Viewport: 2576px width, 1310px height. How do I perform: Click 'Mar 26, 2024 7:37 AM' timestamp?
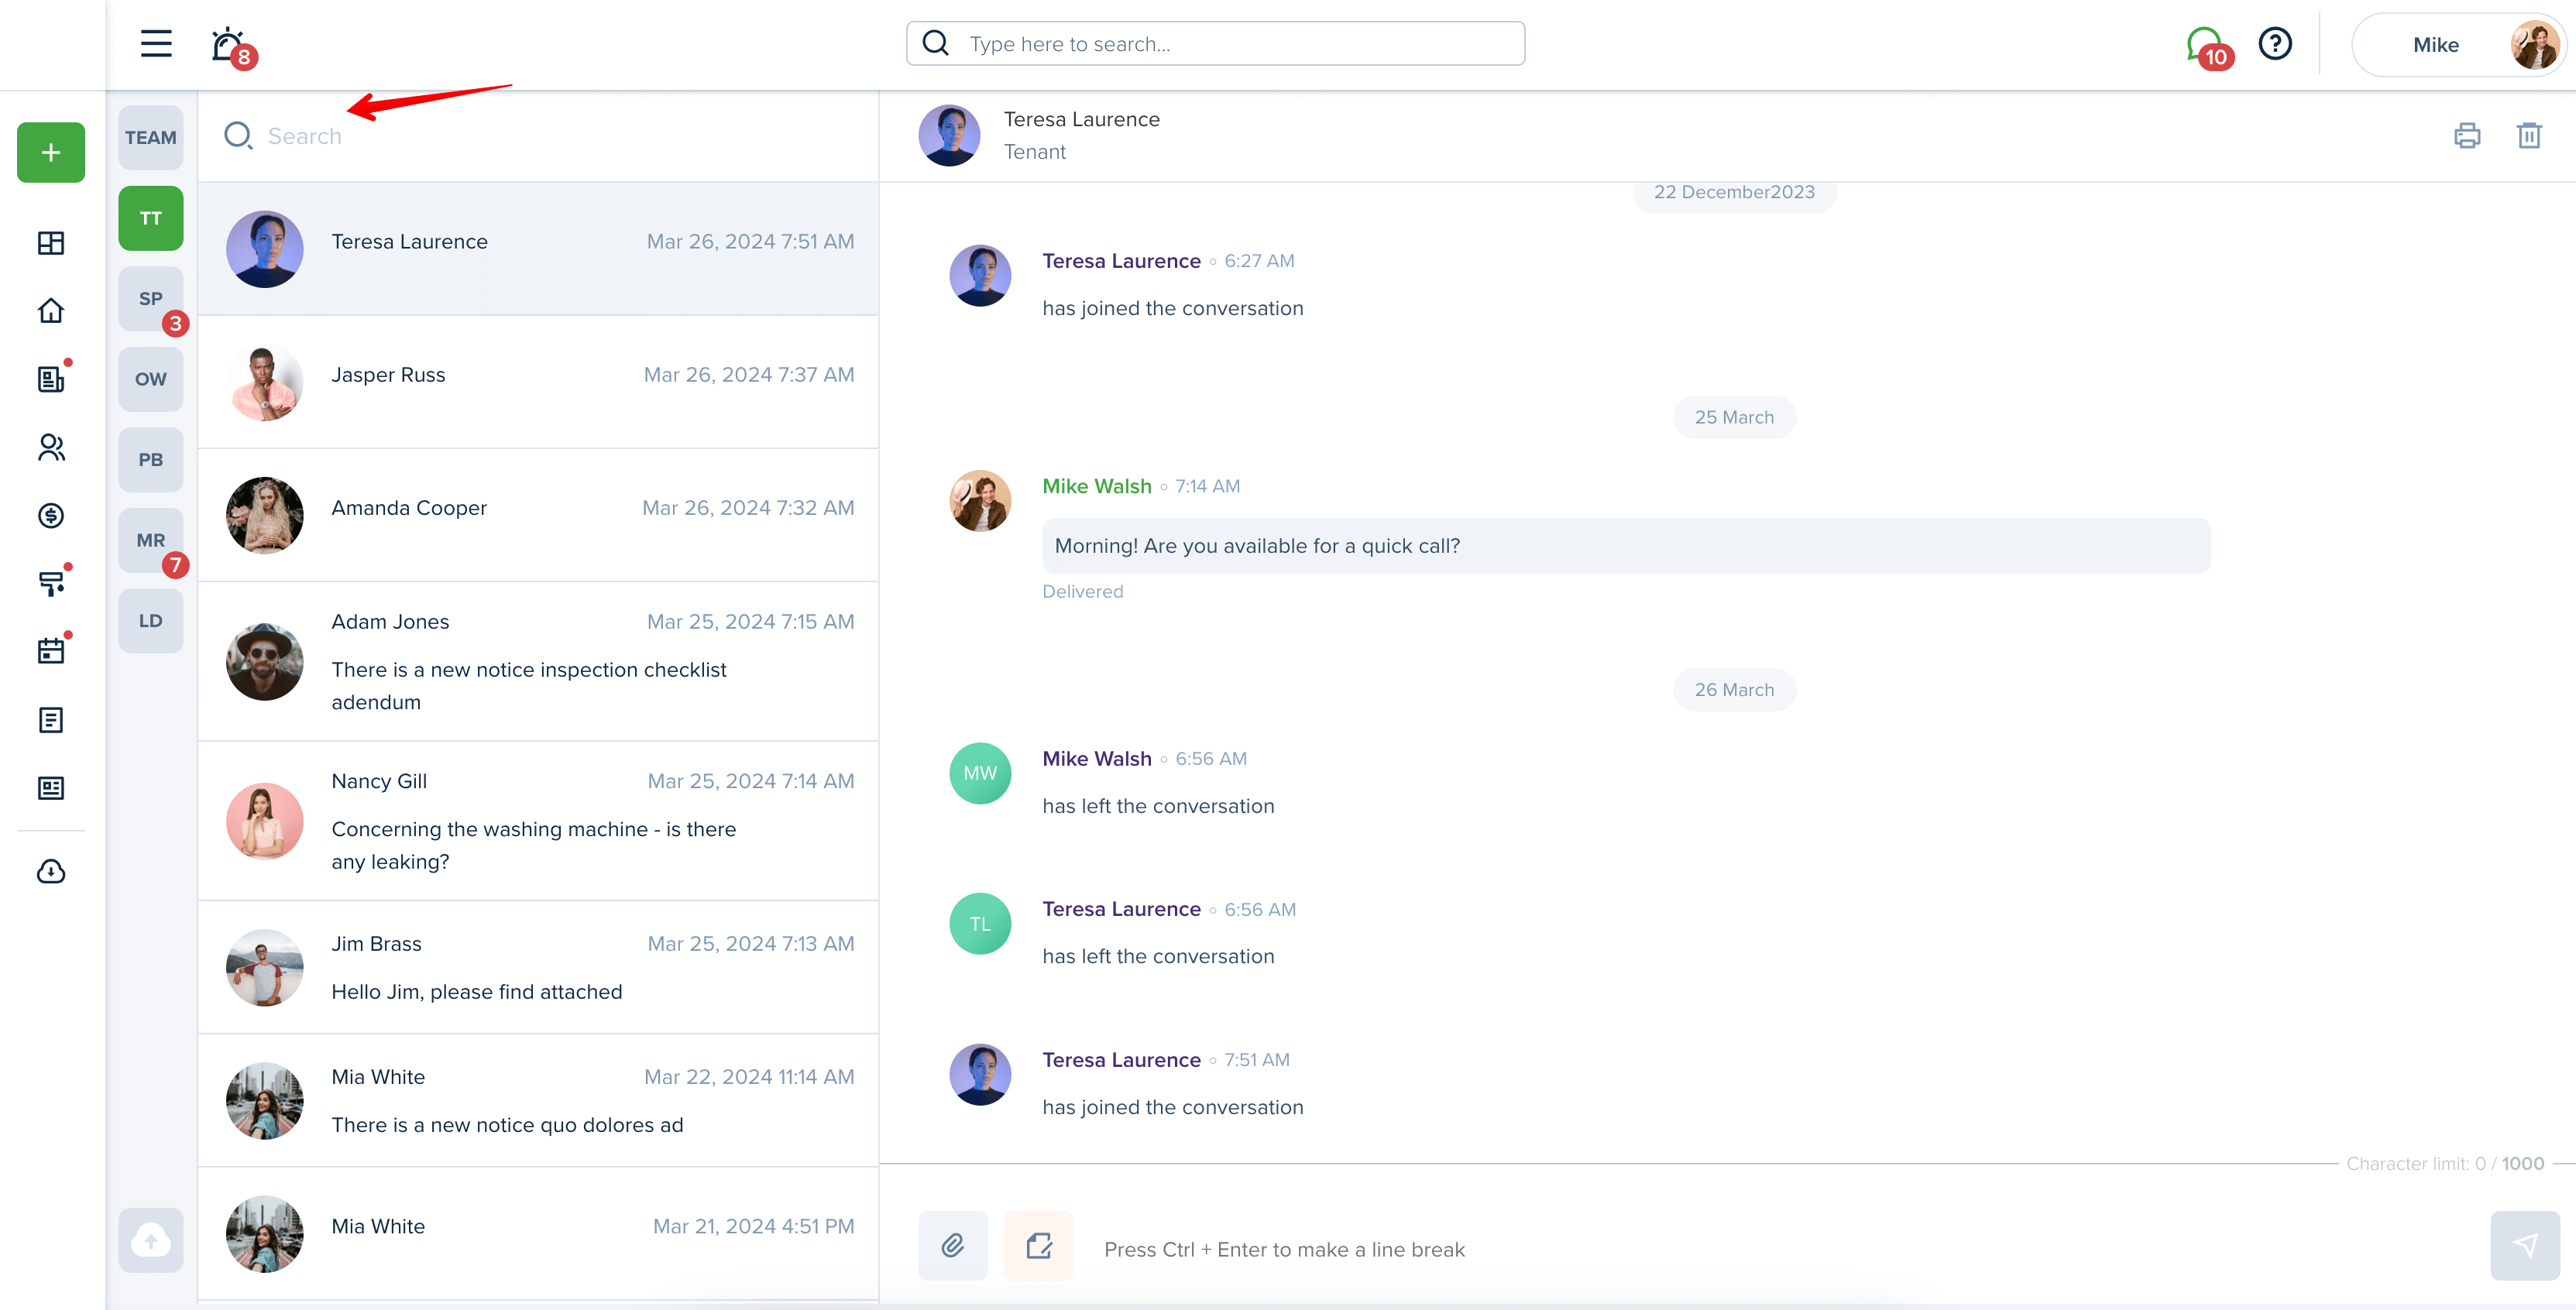(x=749, y=375)
